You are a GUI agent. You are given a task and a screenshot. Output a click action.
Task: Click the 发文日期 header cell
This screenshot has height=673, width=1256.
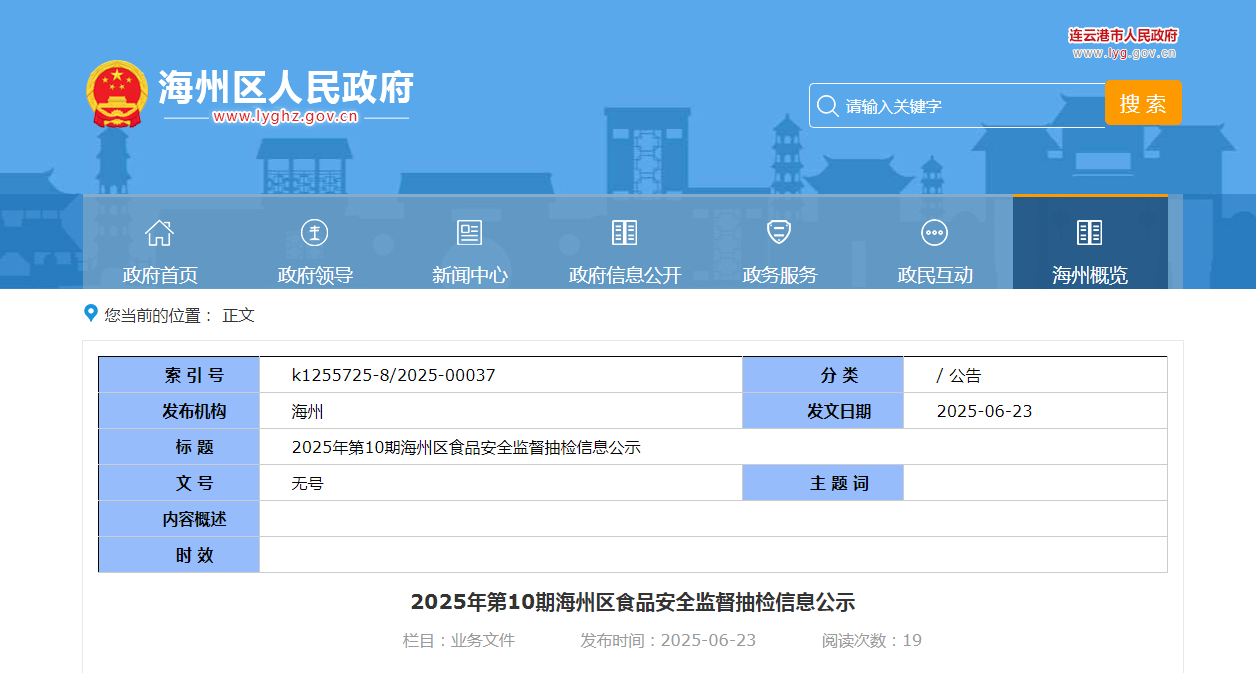coord(823,411)
